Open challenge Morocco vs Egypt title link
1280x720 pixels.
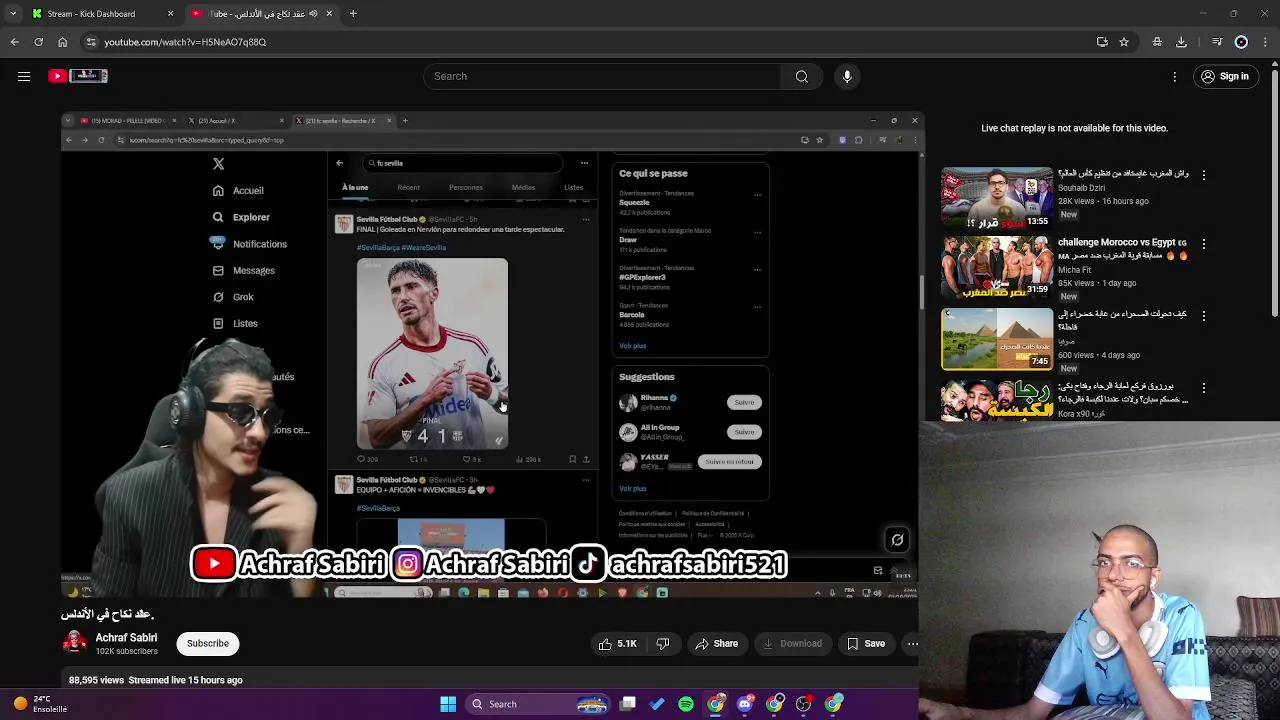(1123, 249)
